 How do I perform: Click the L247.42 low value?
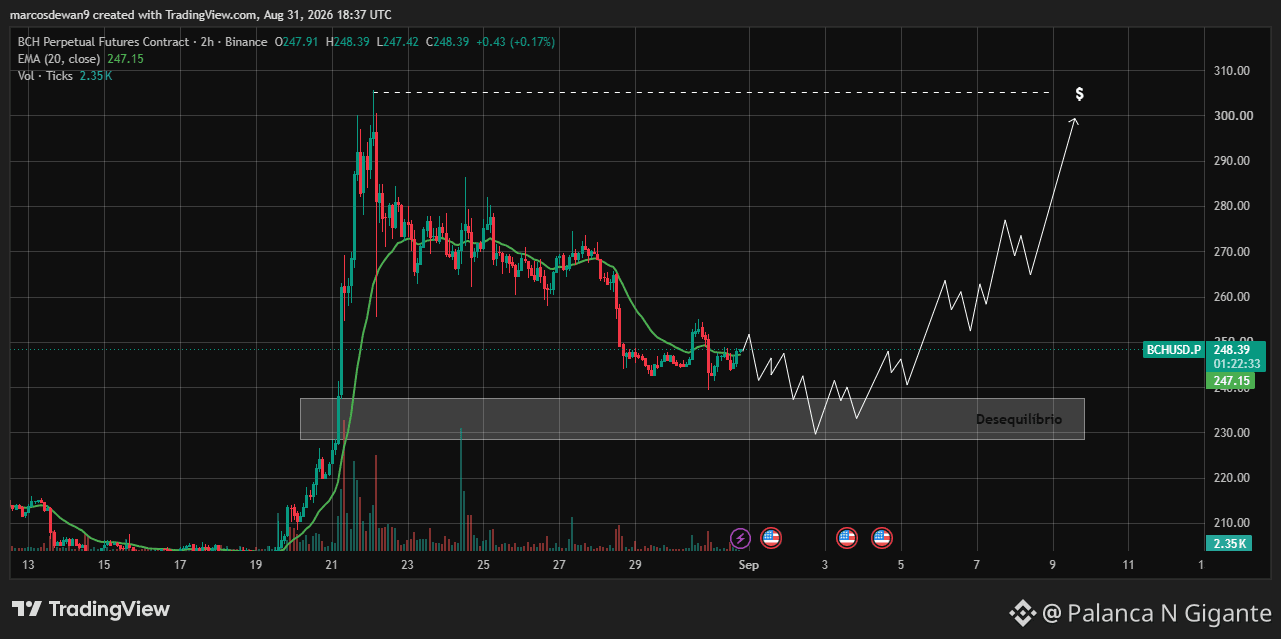[399, 42]
